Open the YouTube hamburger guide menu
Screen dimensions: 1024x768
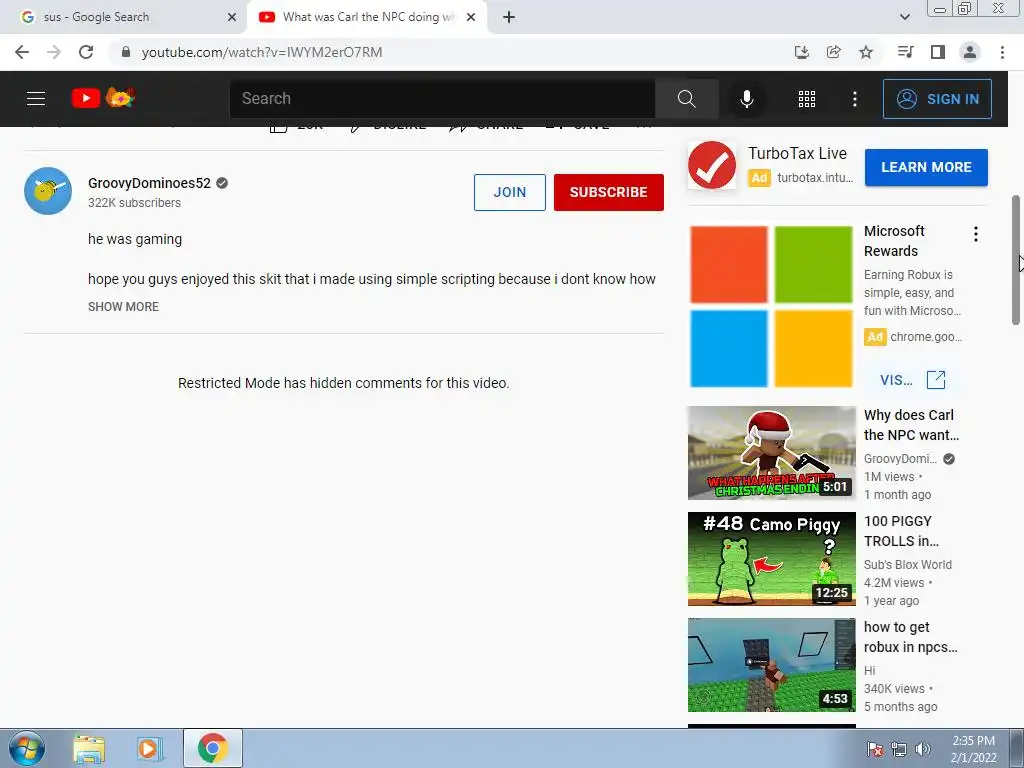[x=36, y=99]
